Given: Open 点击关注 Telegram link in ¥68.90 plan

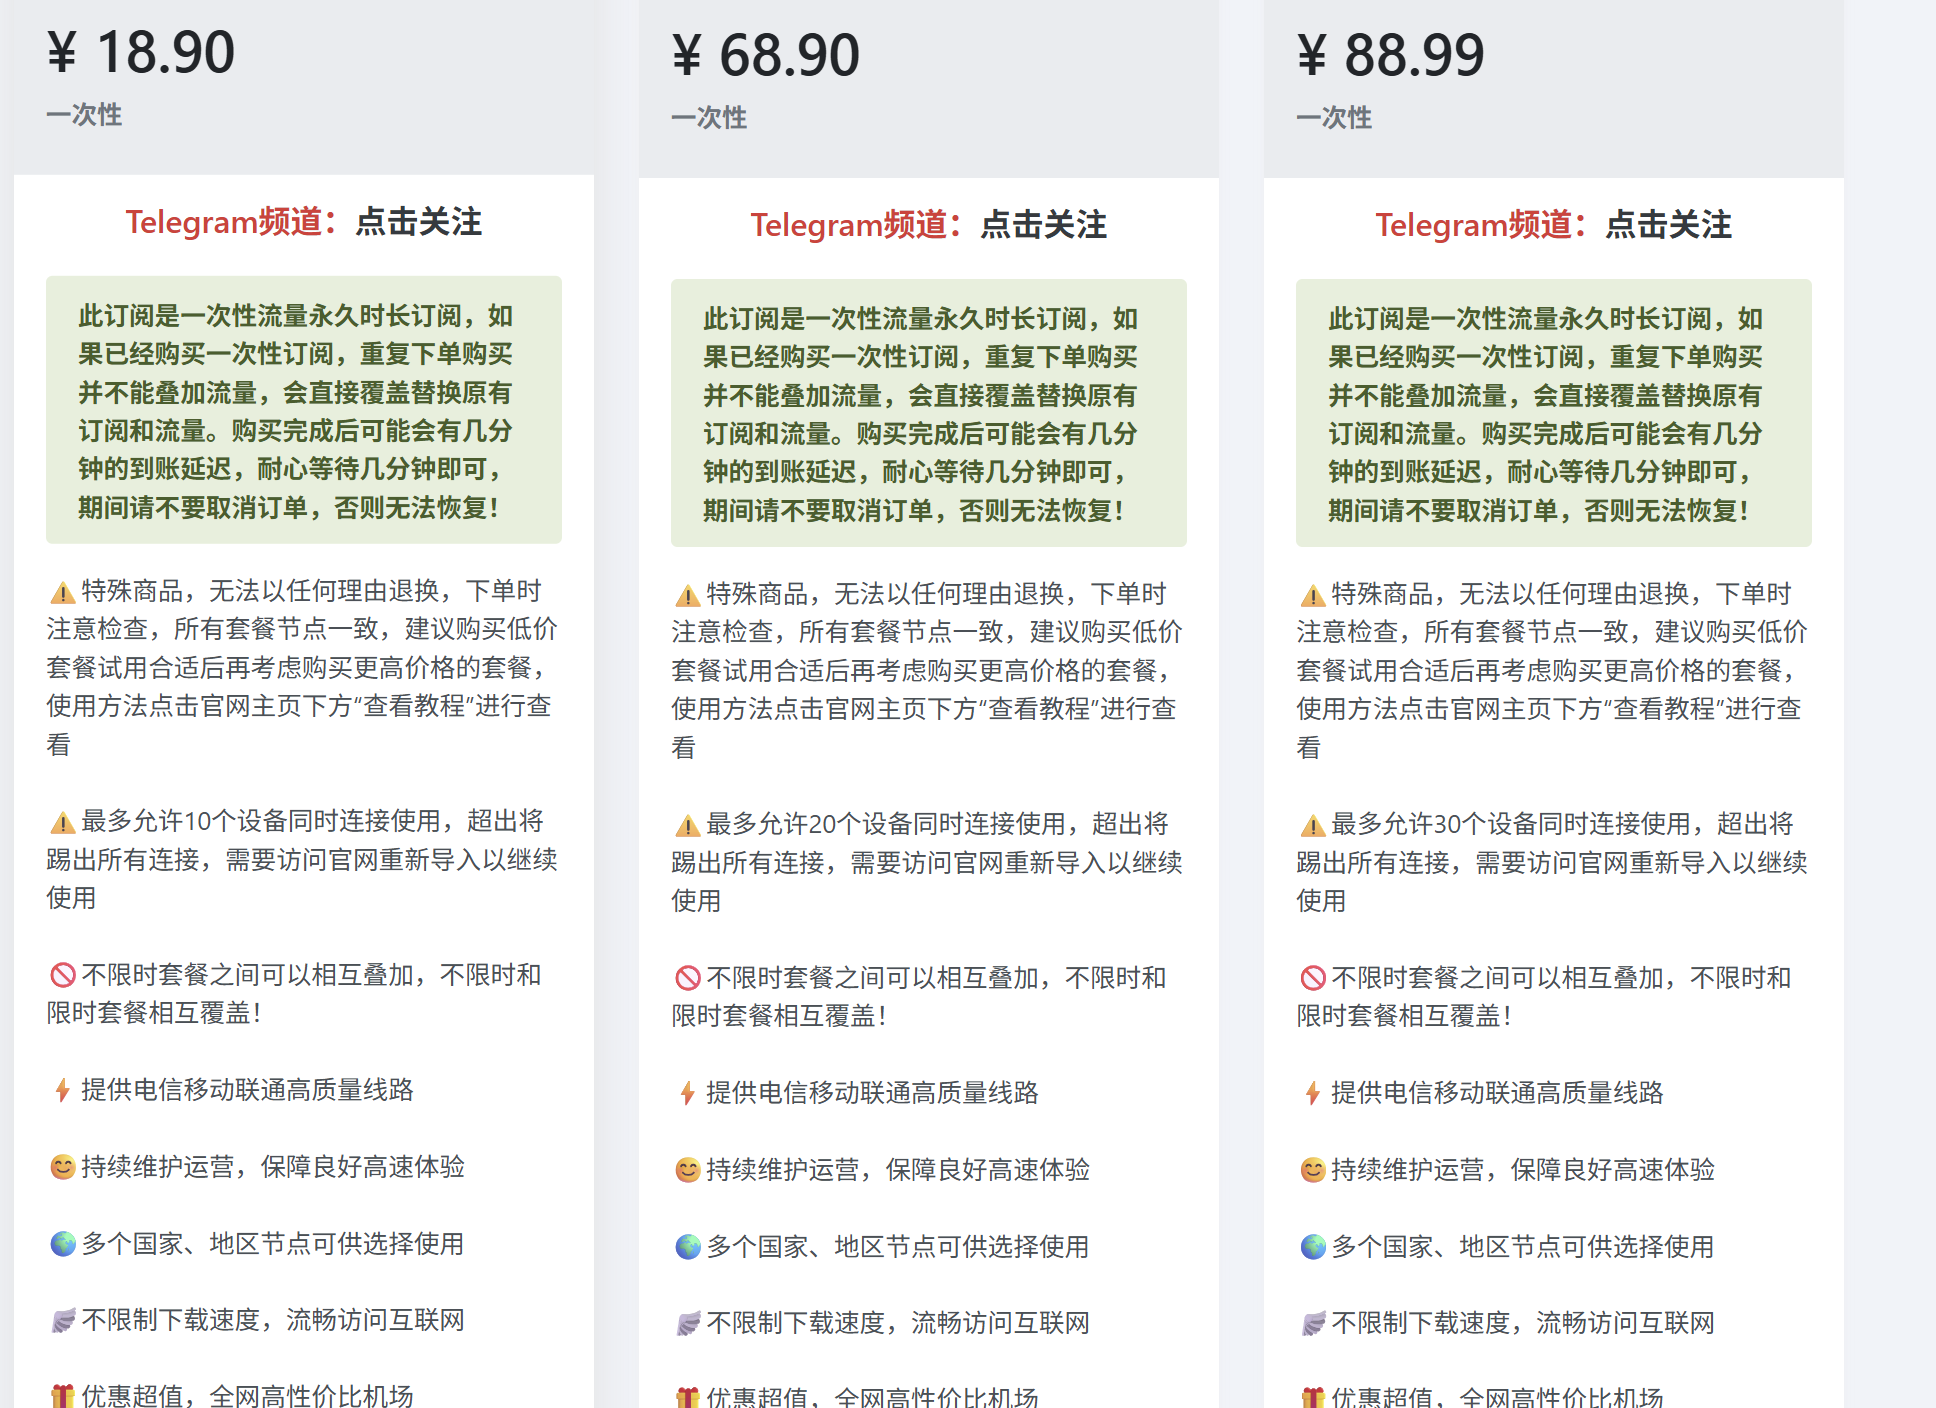Looking at the screenshot, I should (x=1043, y=225).
